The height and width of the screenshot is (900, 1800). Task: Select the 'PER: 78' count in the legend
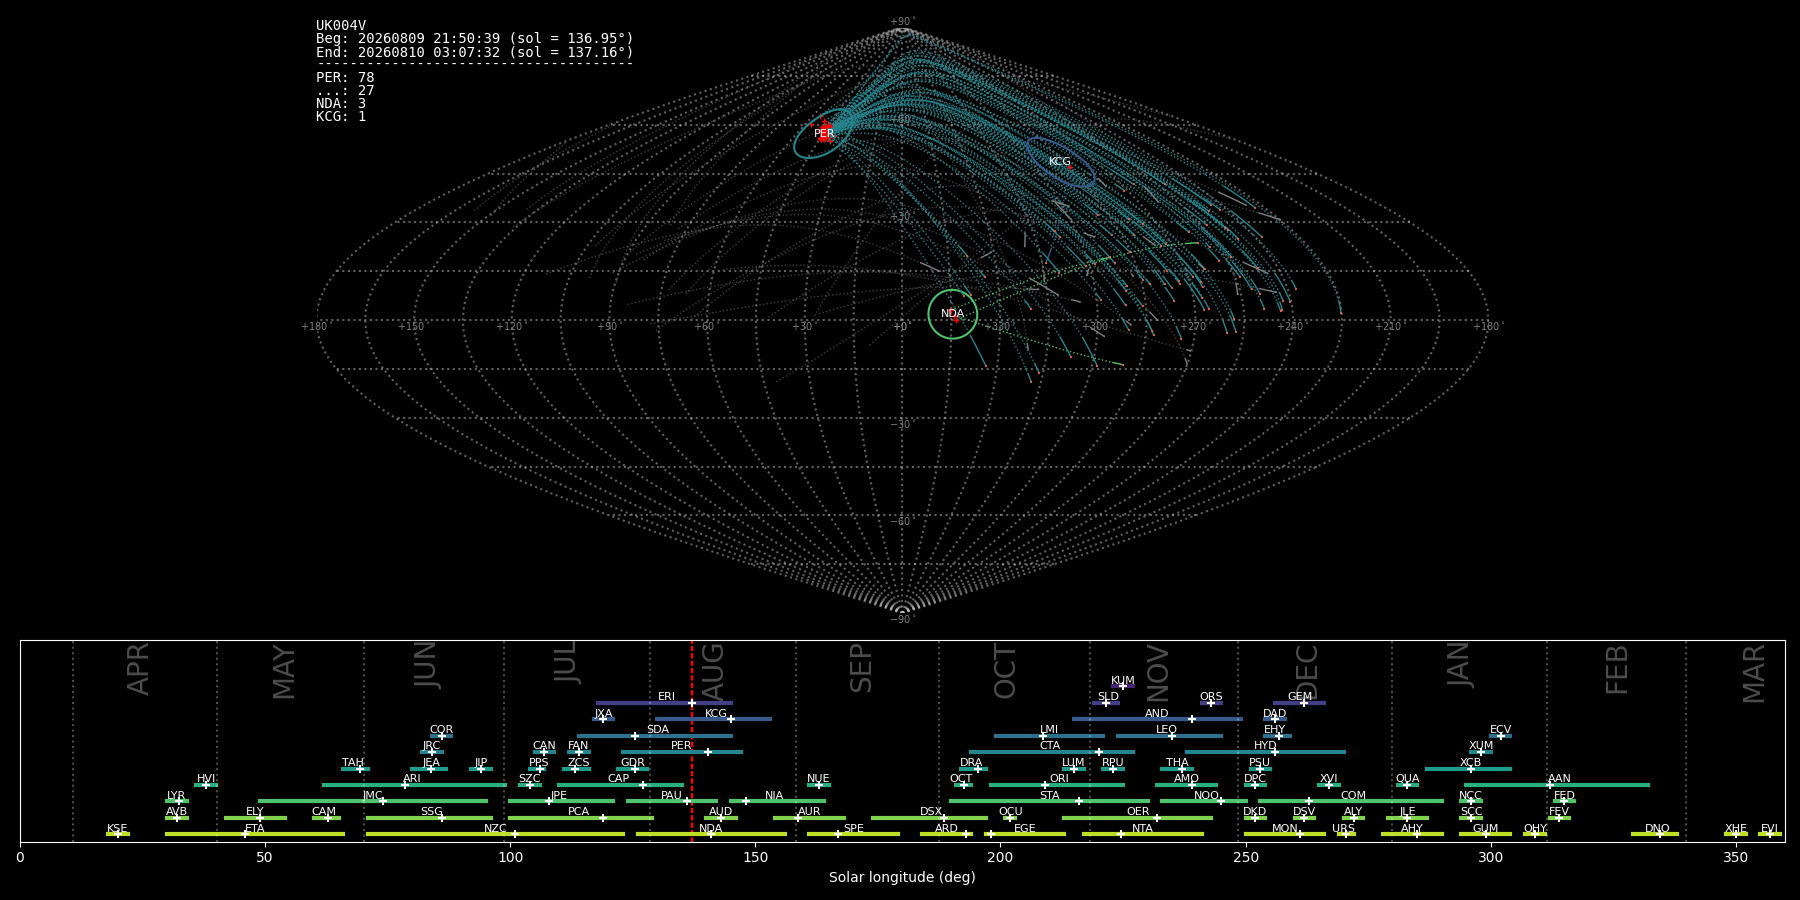coord(345,77)
